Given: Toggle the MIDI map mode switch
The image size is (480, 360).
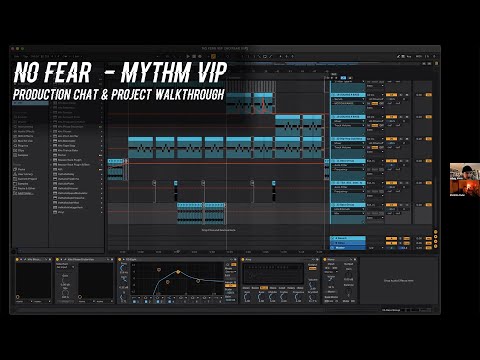Looking at the screenshot, I should pos(419,57).
